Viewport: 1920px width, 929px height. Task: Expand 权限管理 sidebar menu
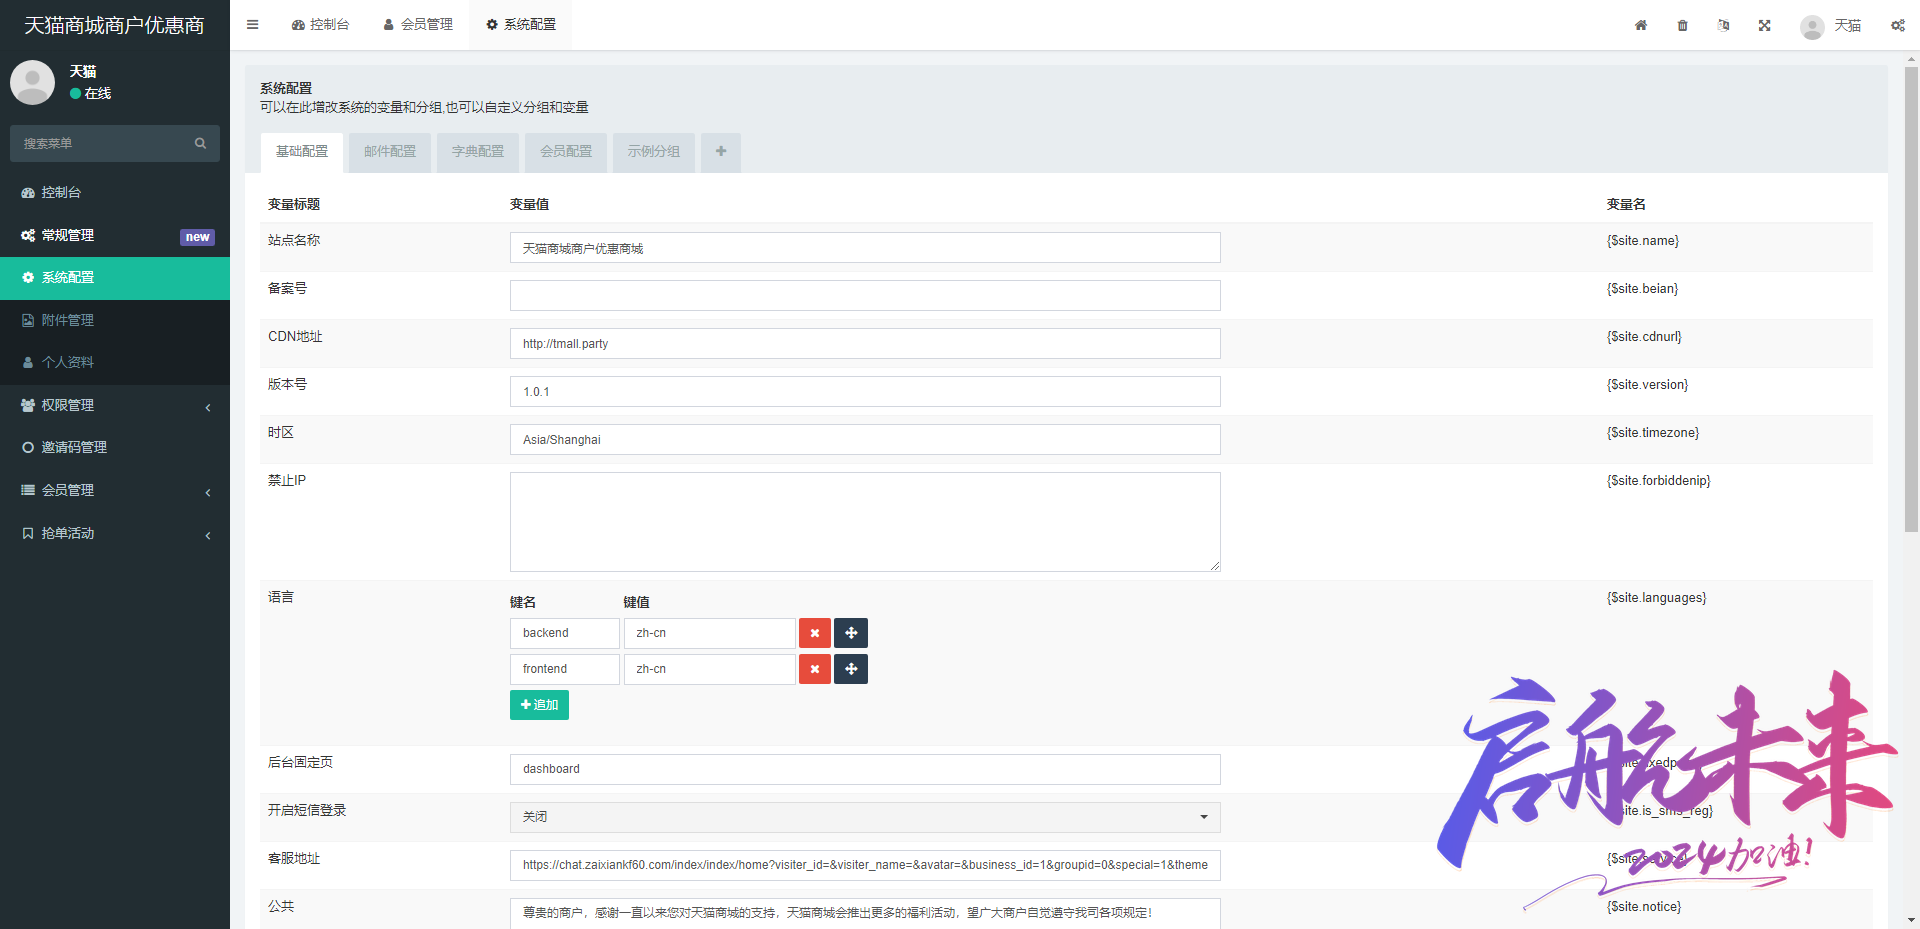115,405
